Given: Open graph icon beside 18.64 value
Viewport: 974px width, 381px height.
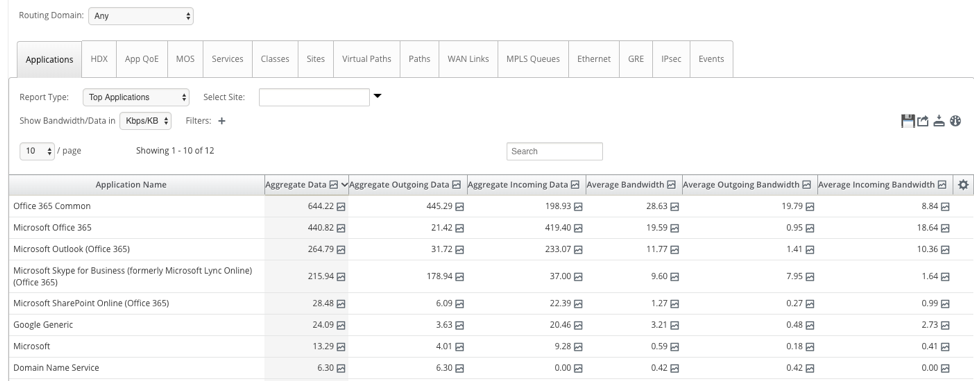Looking at the screenshot, I should 945,228.
